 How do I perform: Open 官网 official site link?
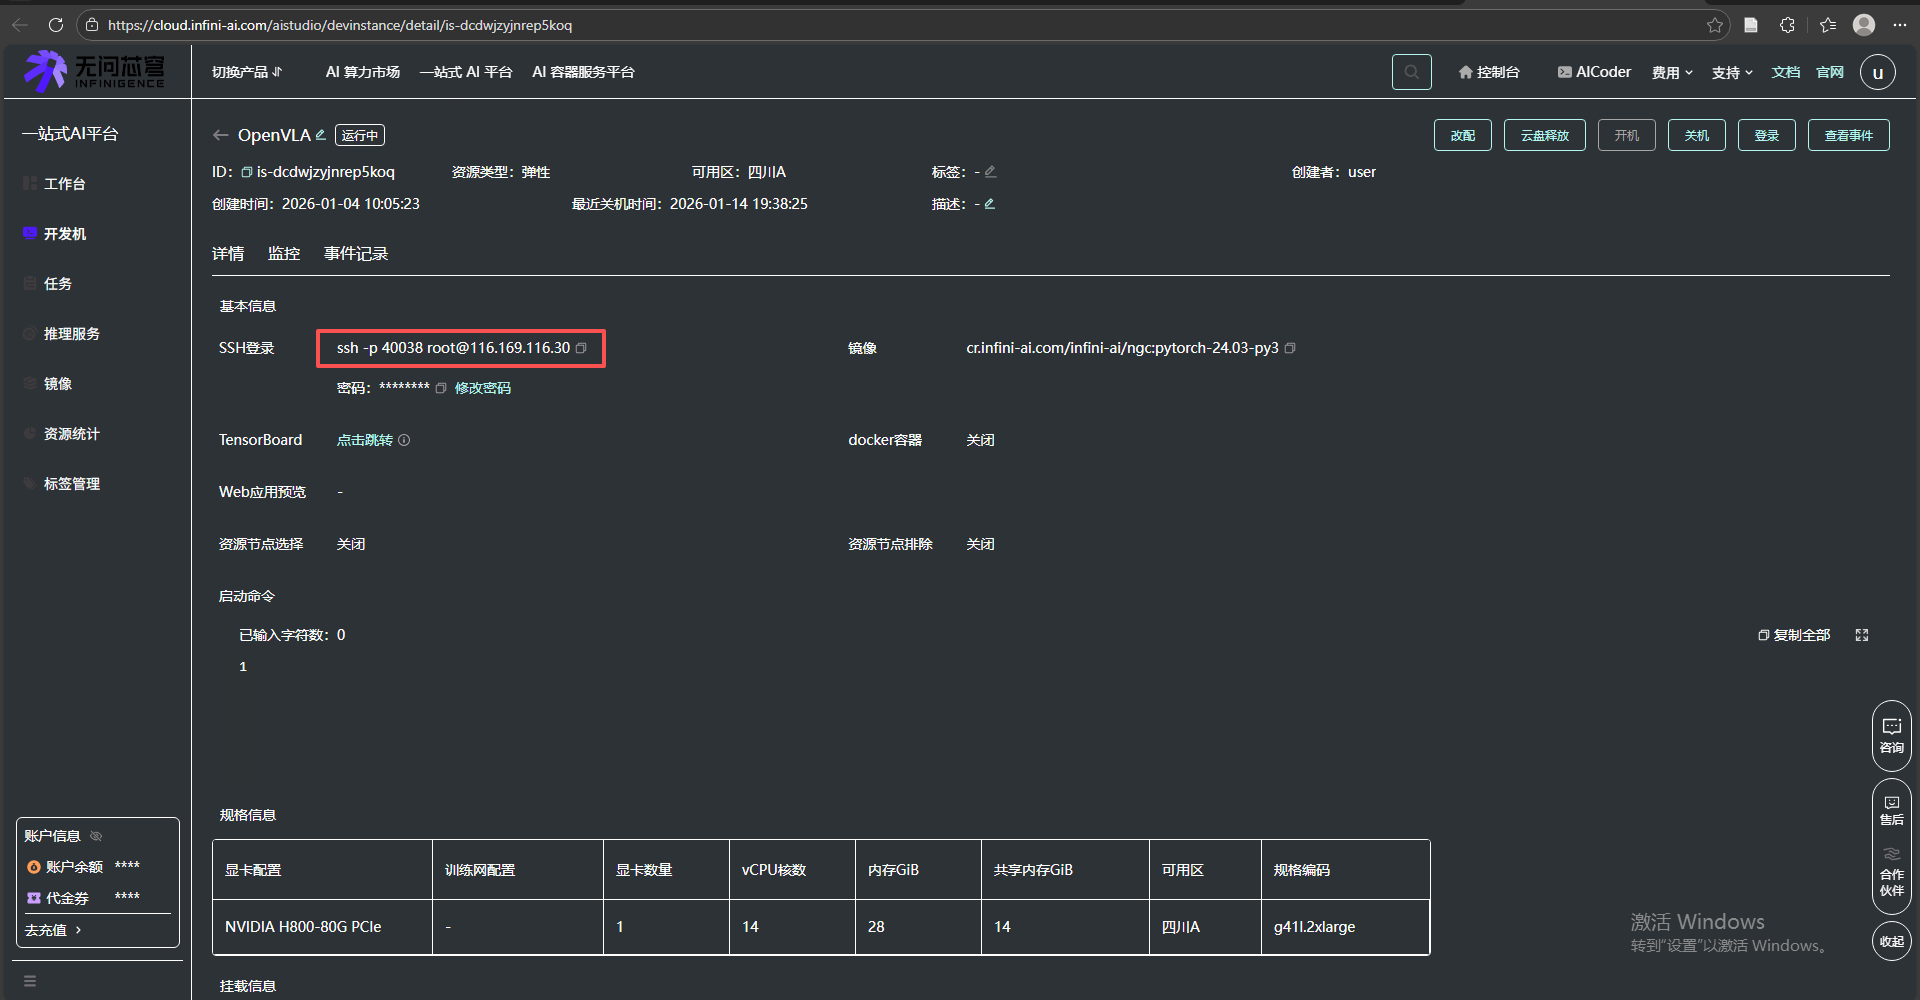(1830, 72)
